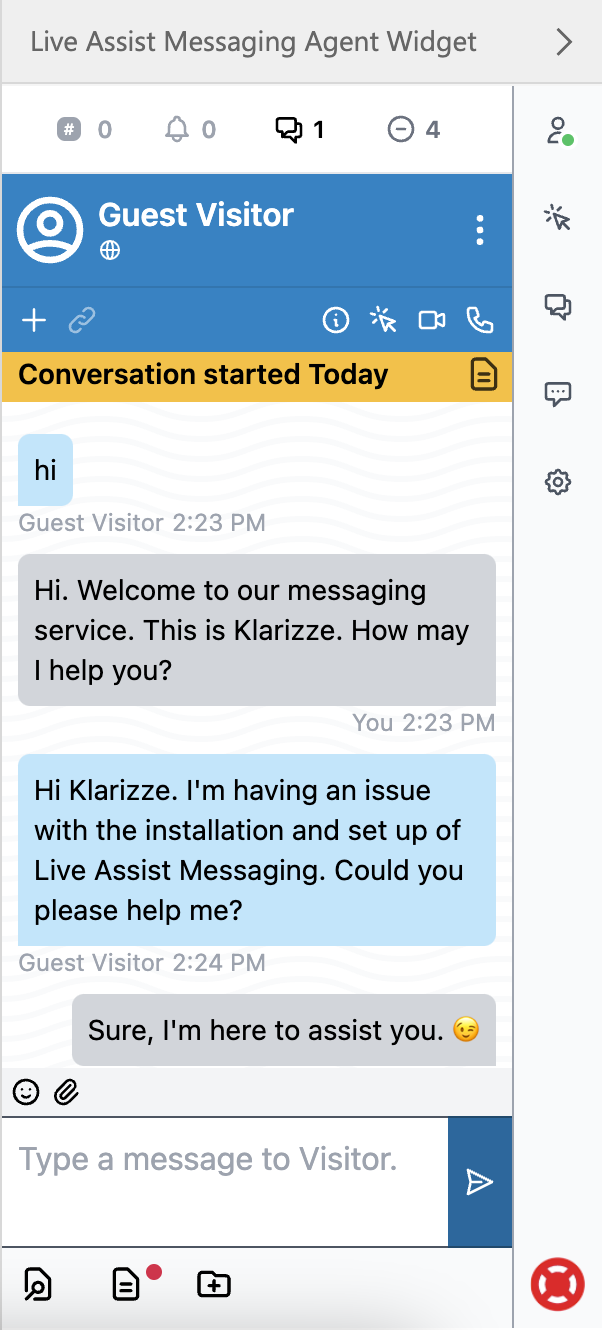This screenshot has width=602, height=1330.
Task: Start a voice call with visitor
Action: [x=480, y=320]
